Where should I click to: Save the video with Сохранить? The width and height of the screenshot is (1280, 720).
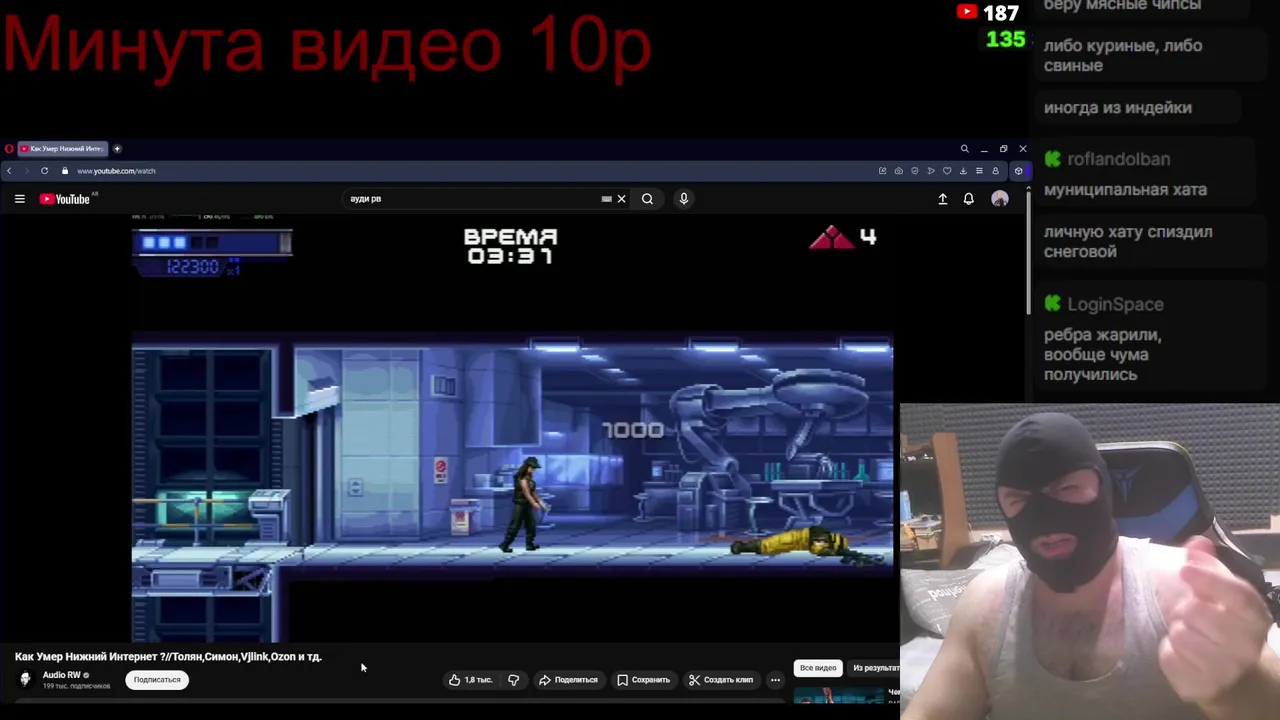(643, 680)
